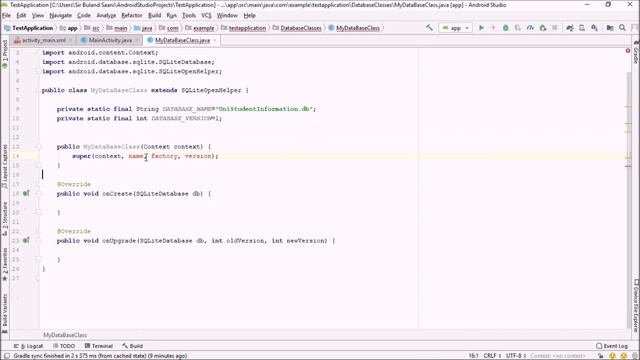Collapse the constructor fold marker in gutter
The image size is (640, 360).
(x=40, y=147)
